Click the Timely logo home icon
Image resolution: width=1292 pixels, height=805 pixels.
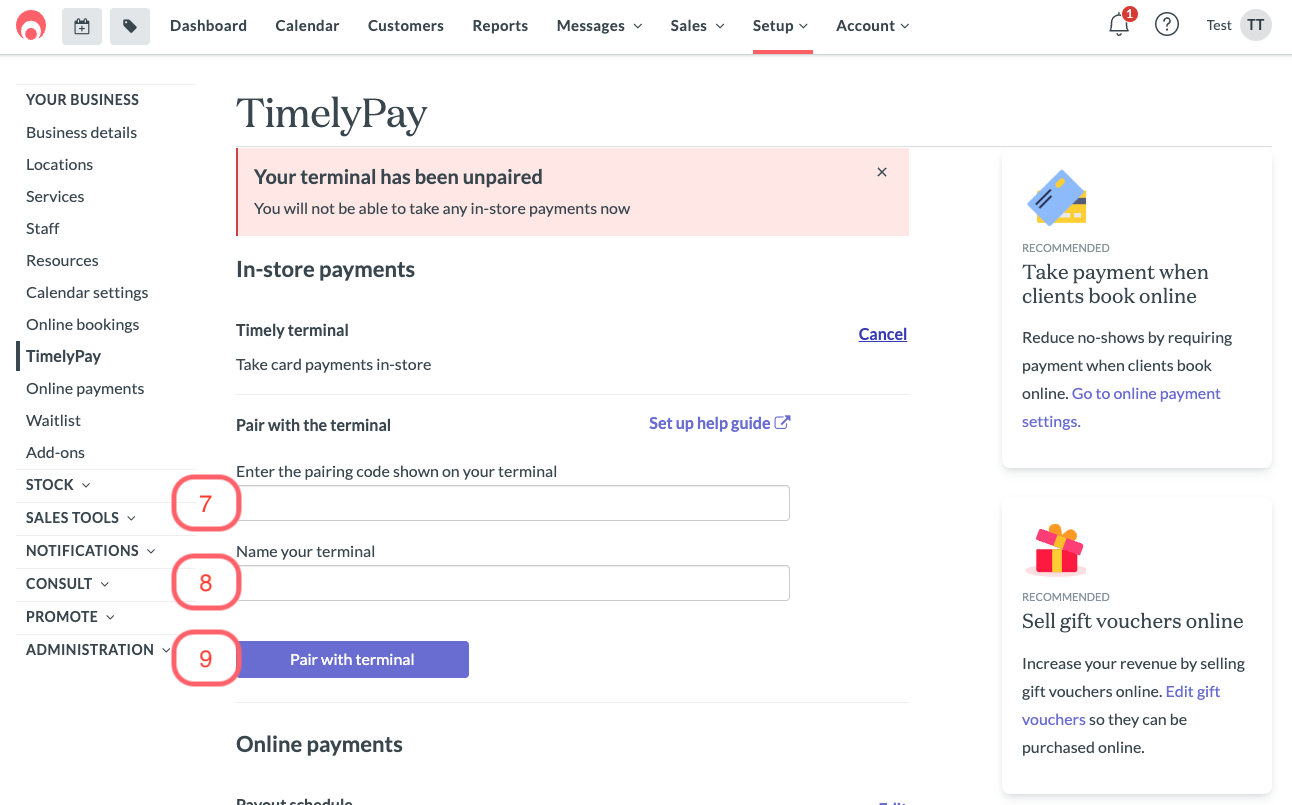[x=31, y=26]
